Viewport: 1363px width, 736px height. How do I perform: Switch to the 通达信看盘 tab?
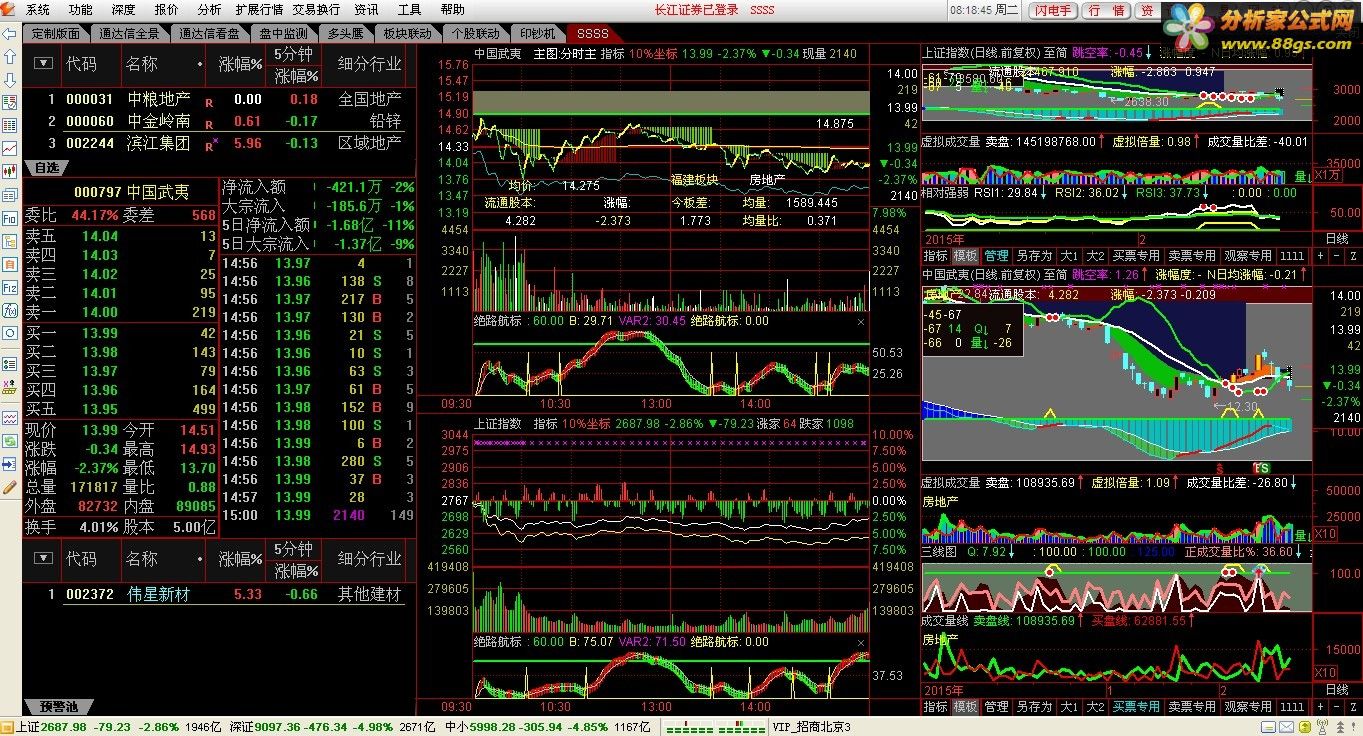point(209,33)
